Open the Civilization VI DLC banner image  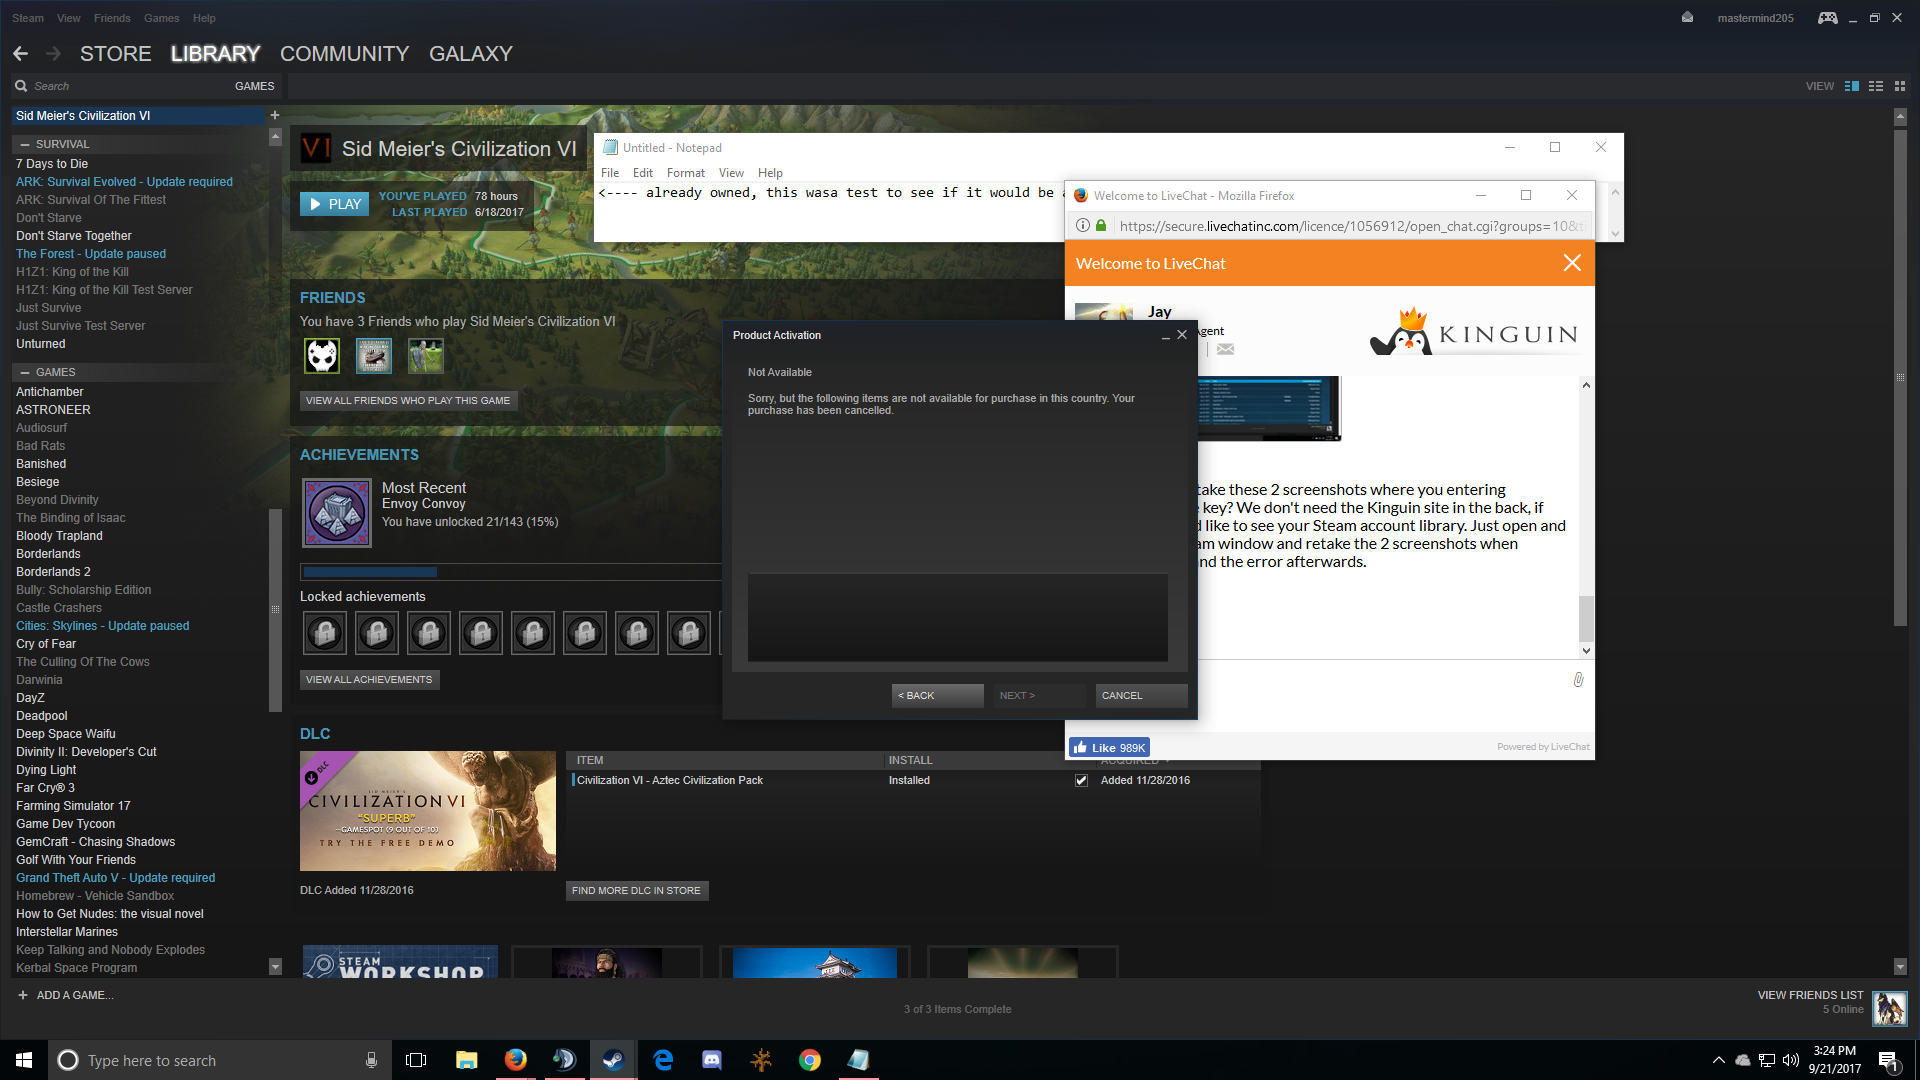click(428, 811)
